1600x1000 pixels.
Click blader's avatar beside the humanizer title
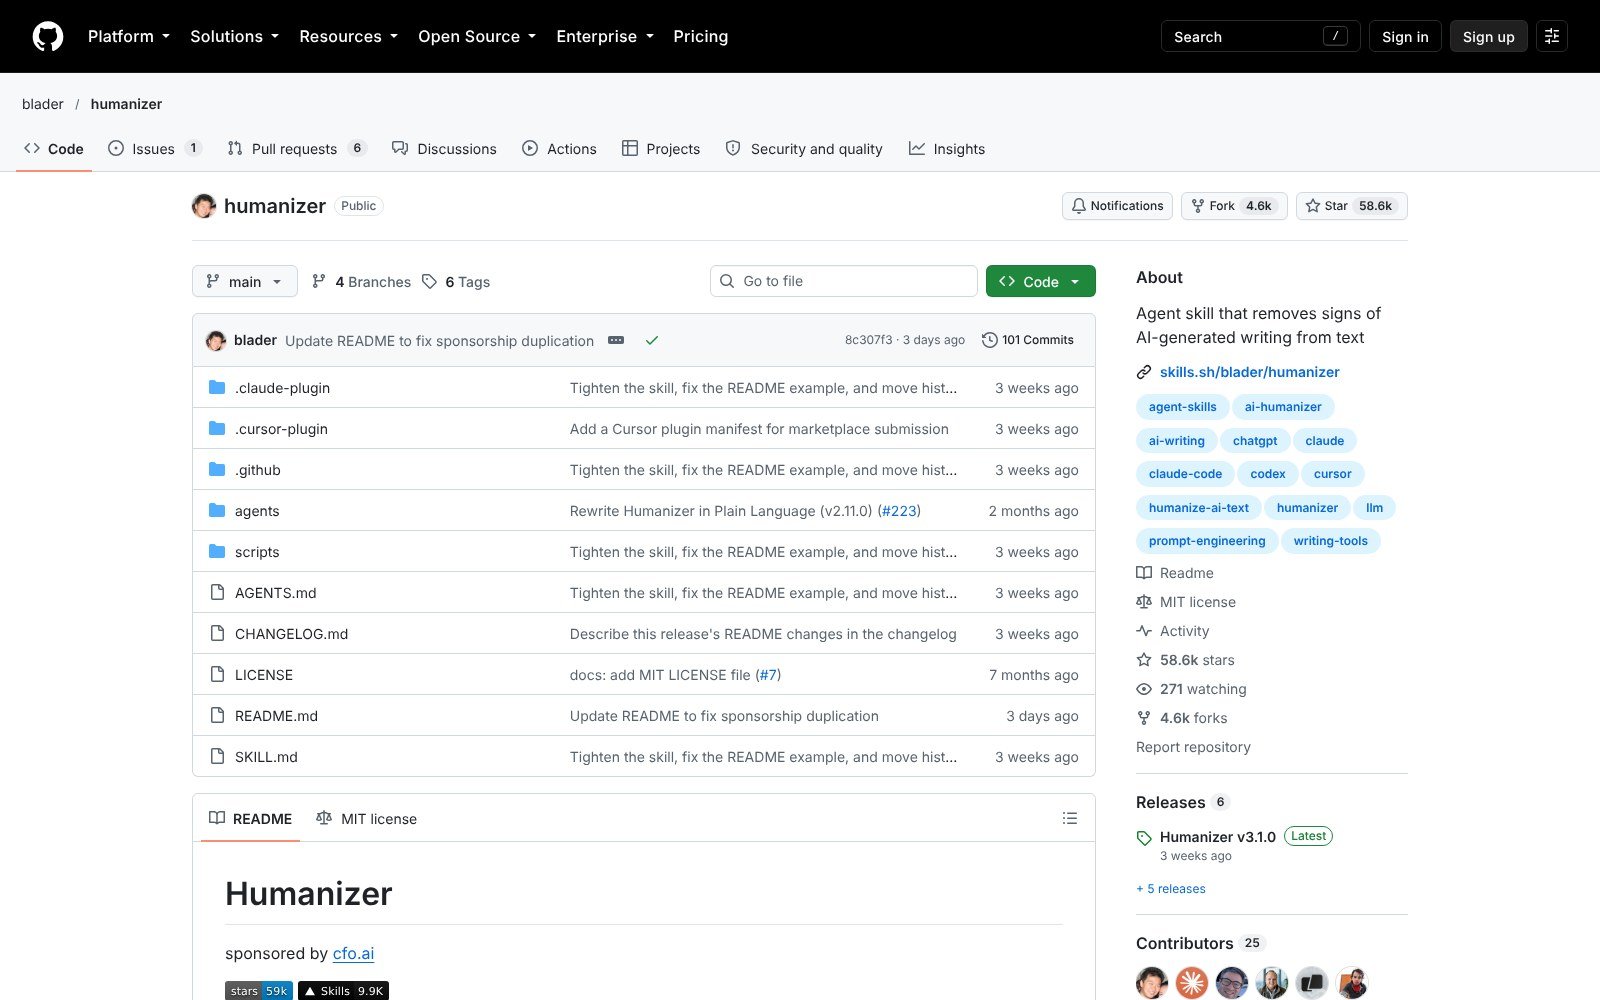point(204,206)
